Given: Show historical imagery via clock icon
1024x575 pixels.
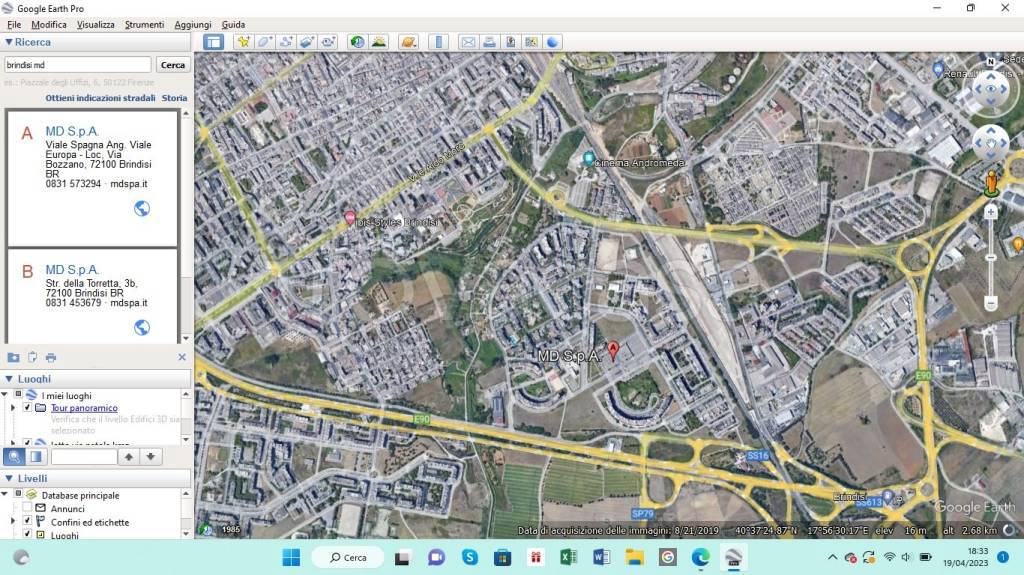Looking at the screenshot, I should coord(357,42).
